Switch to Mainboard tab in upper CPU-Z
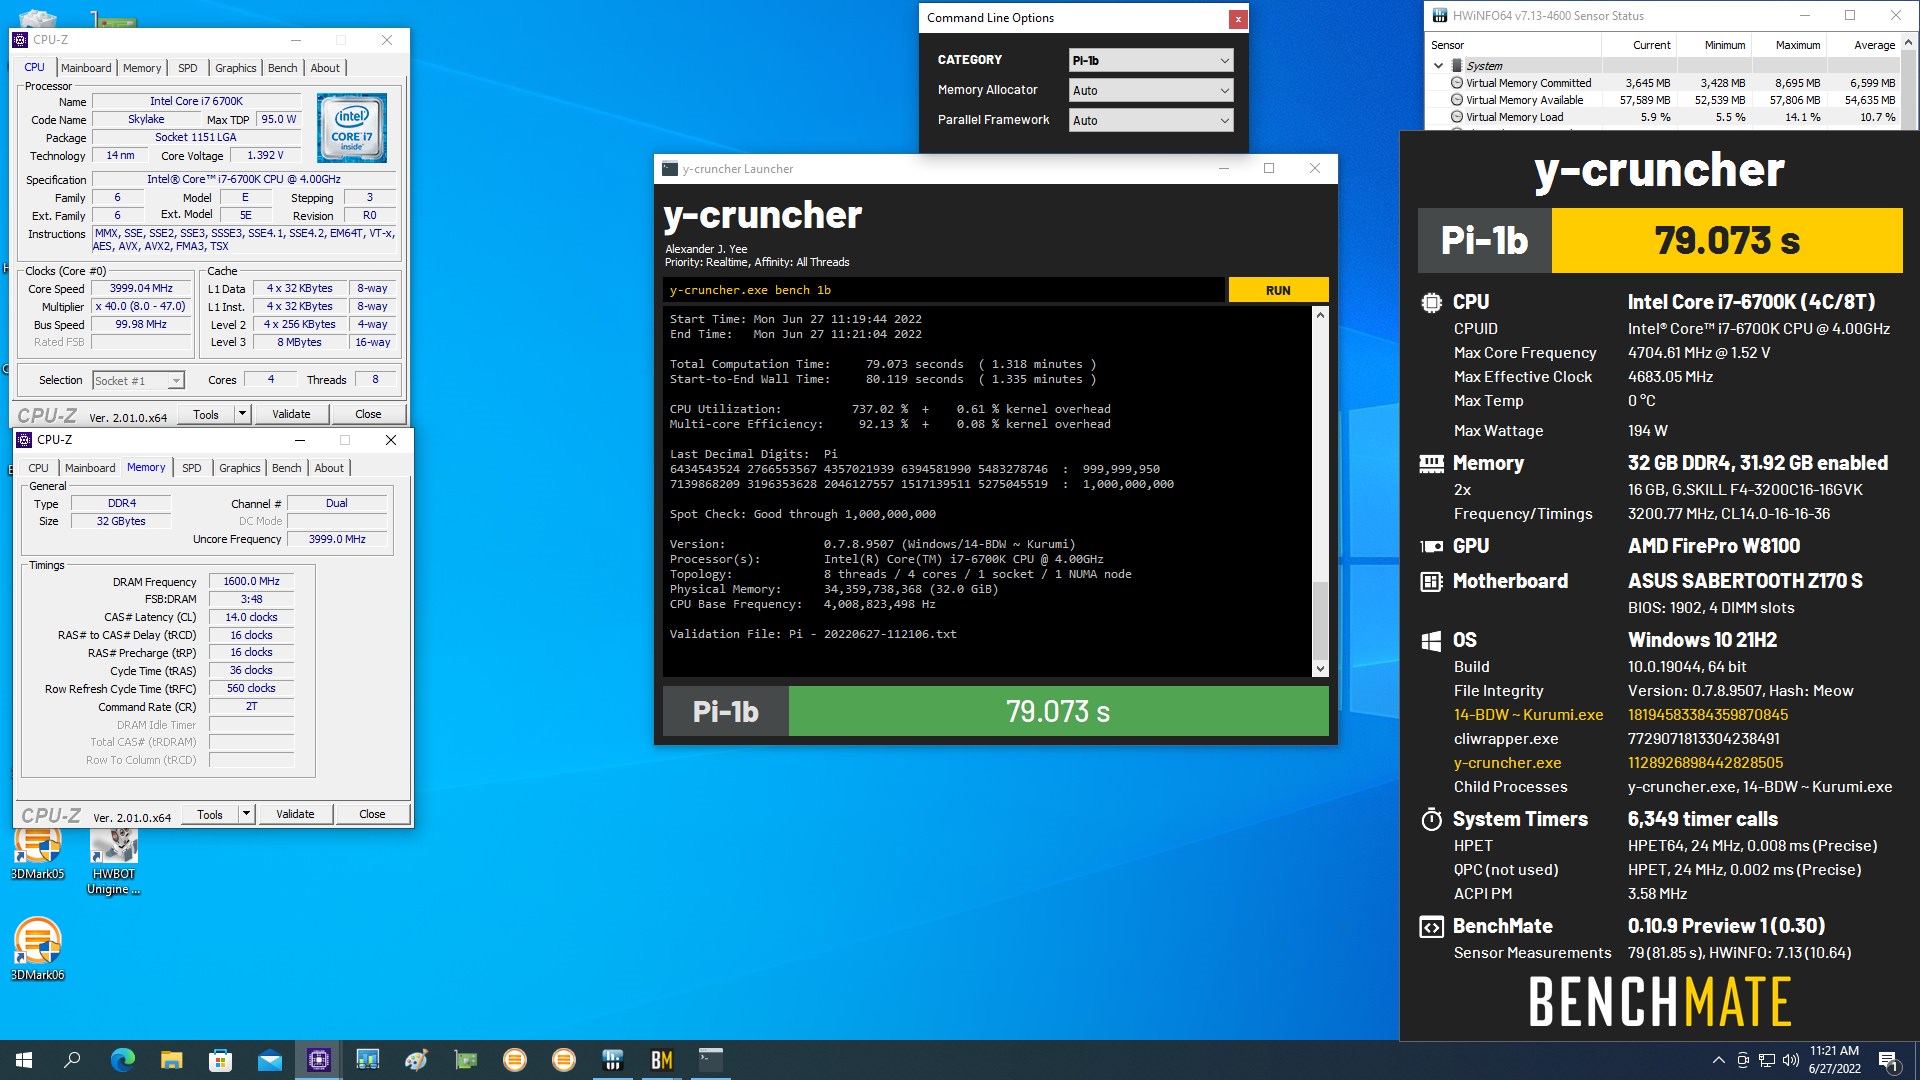1920x1080 pixels. [x=86, y=68]
